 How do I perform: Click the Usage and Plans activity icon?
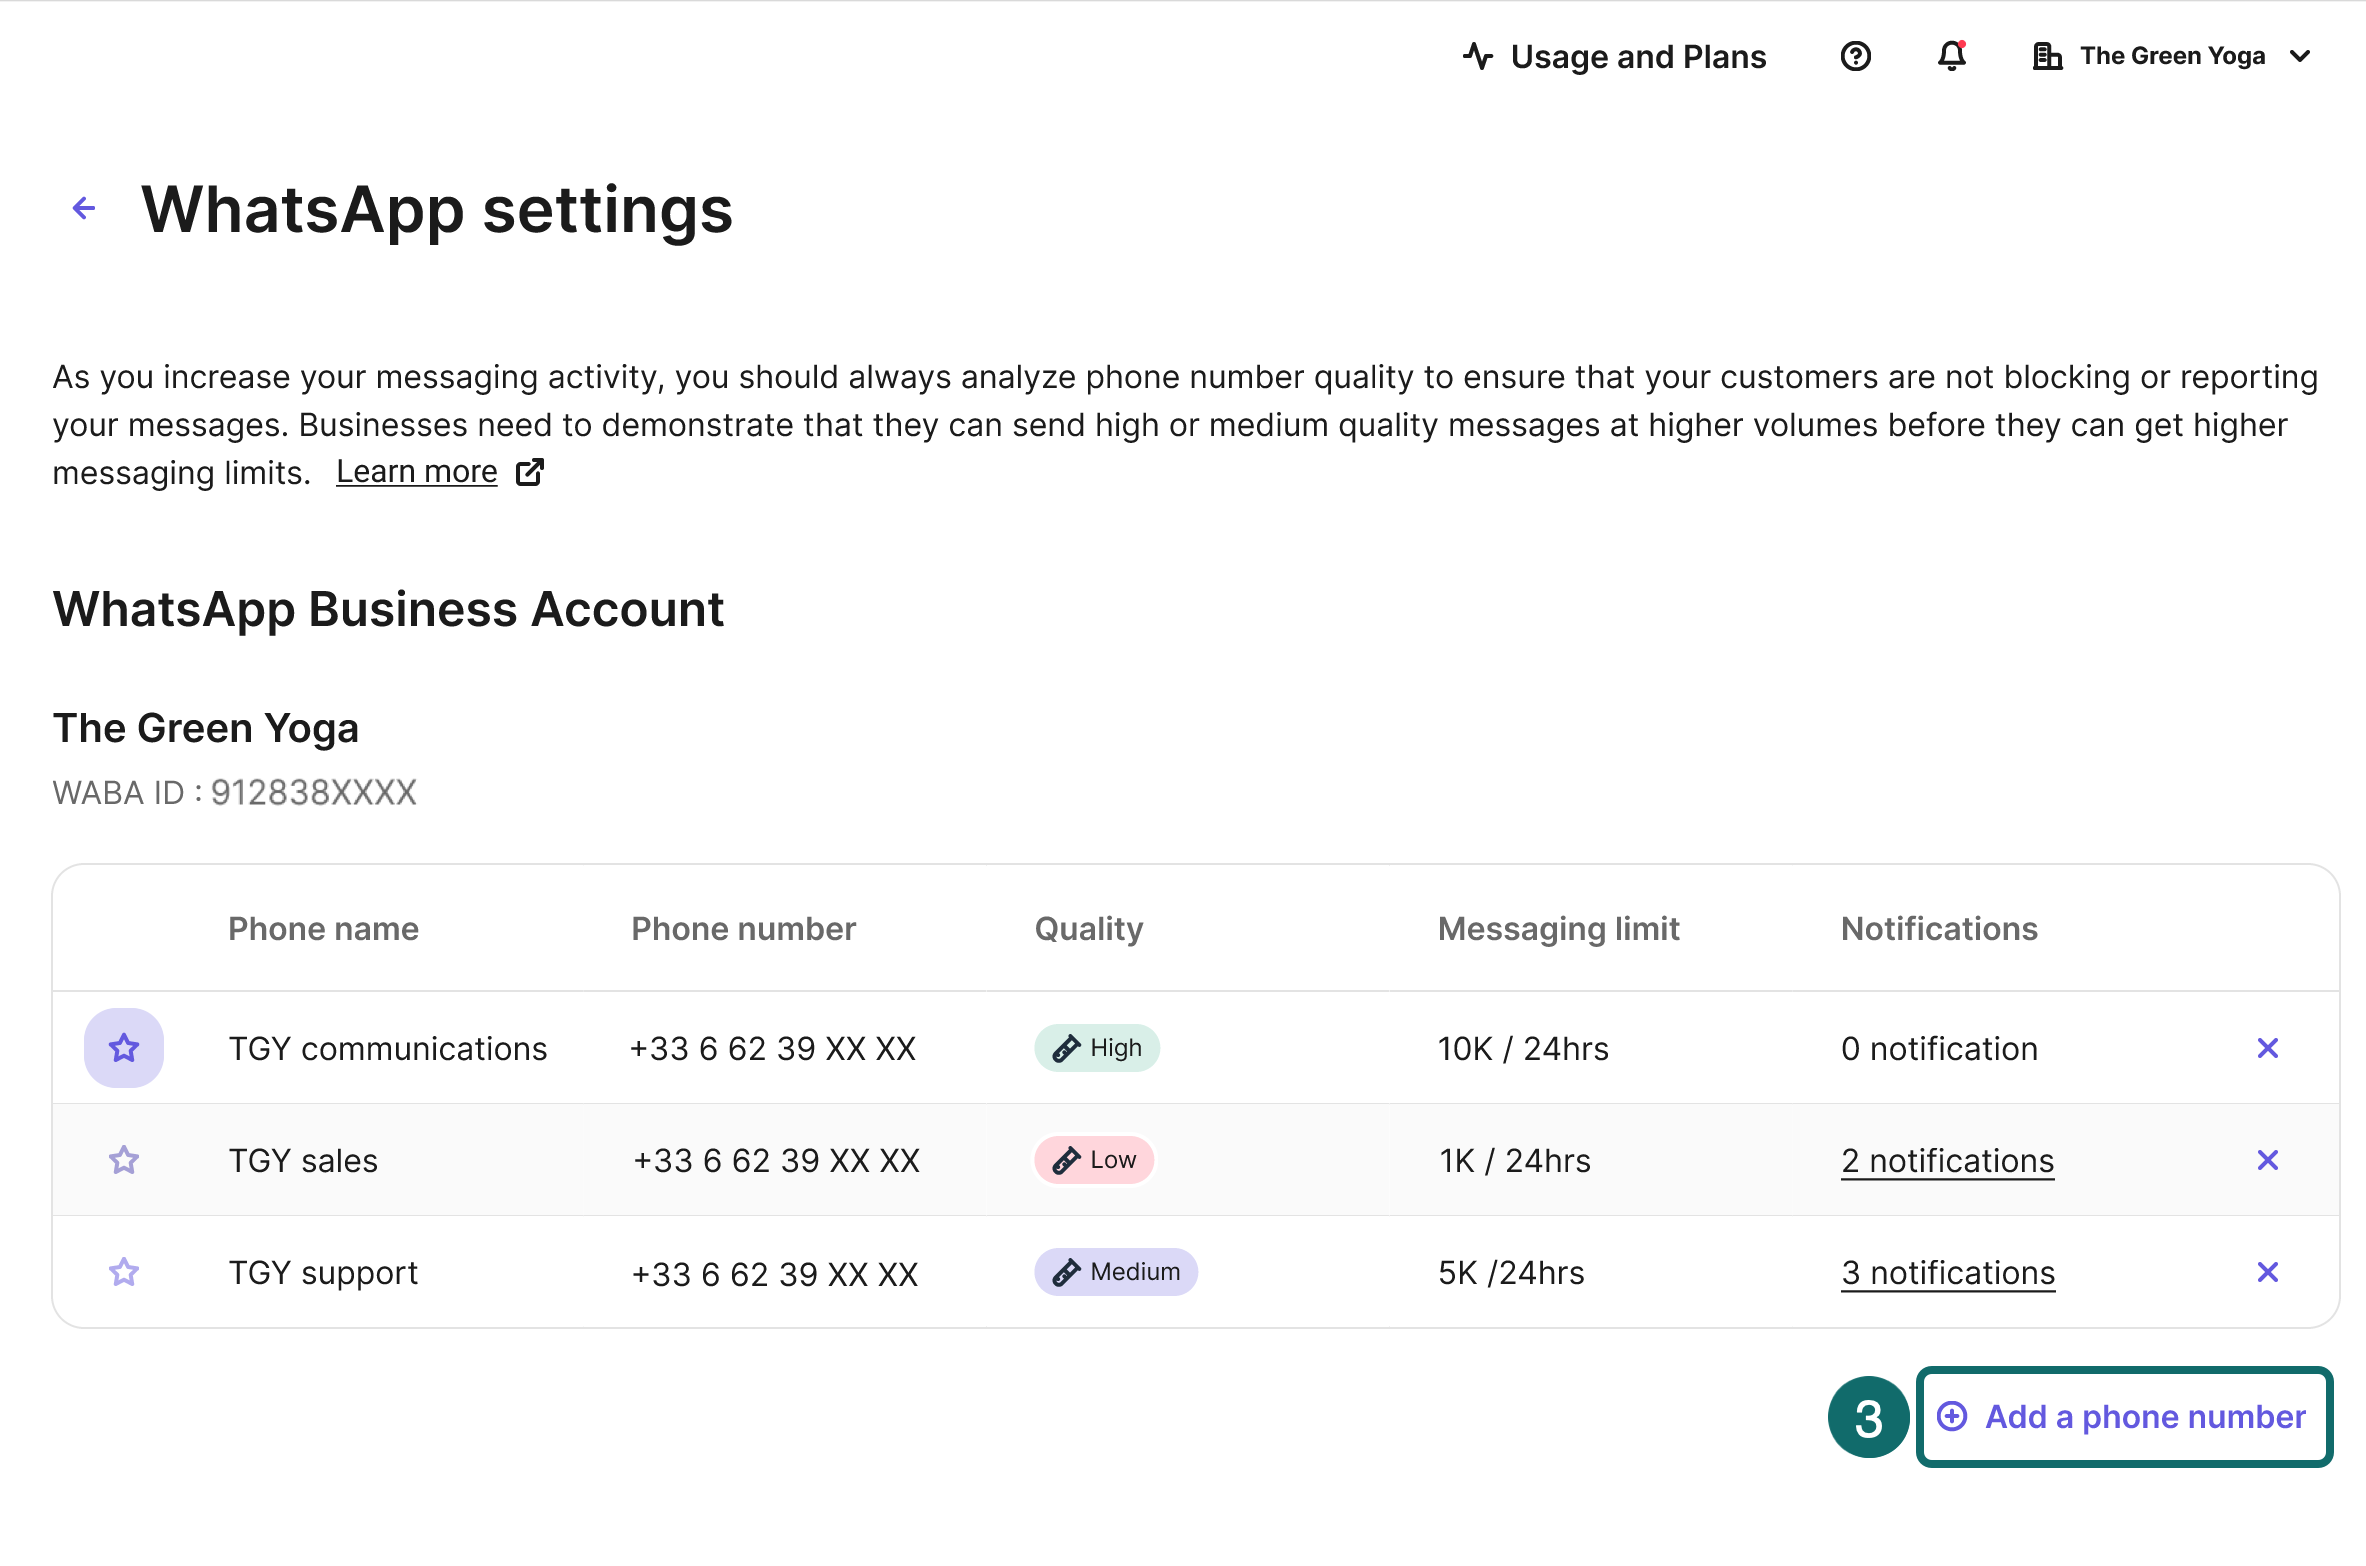[1478, 56]
